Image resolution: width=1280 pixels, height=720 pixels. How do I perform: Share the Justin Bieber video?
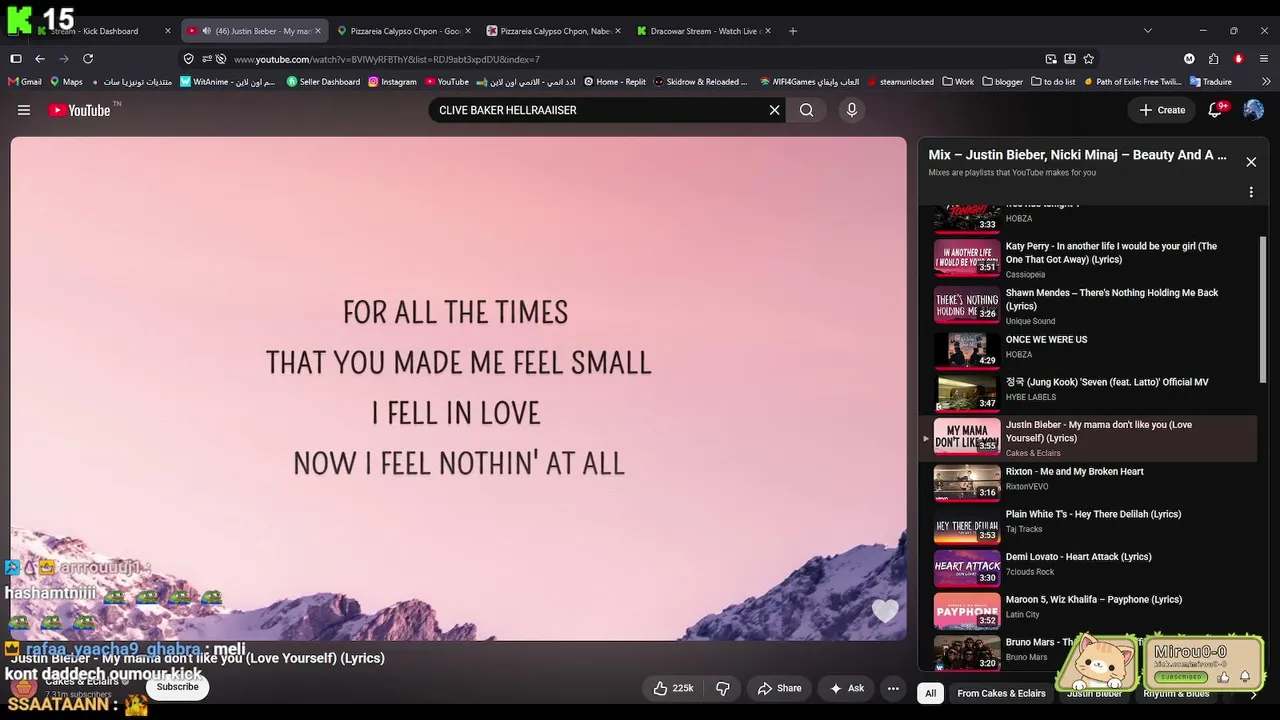click(x=780, y=688)
